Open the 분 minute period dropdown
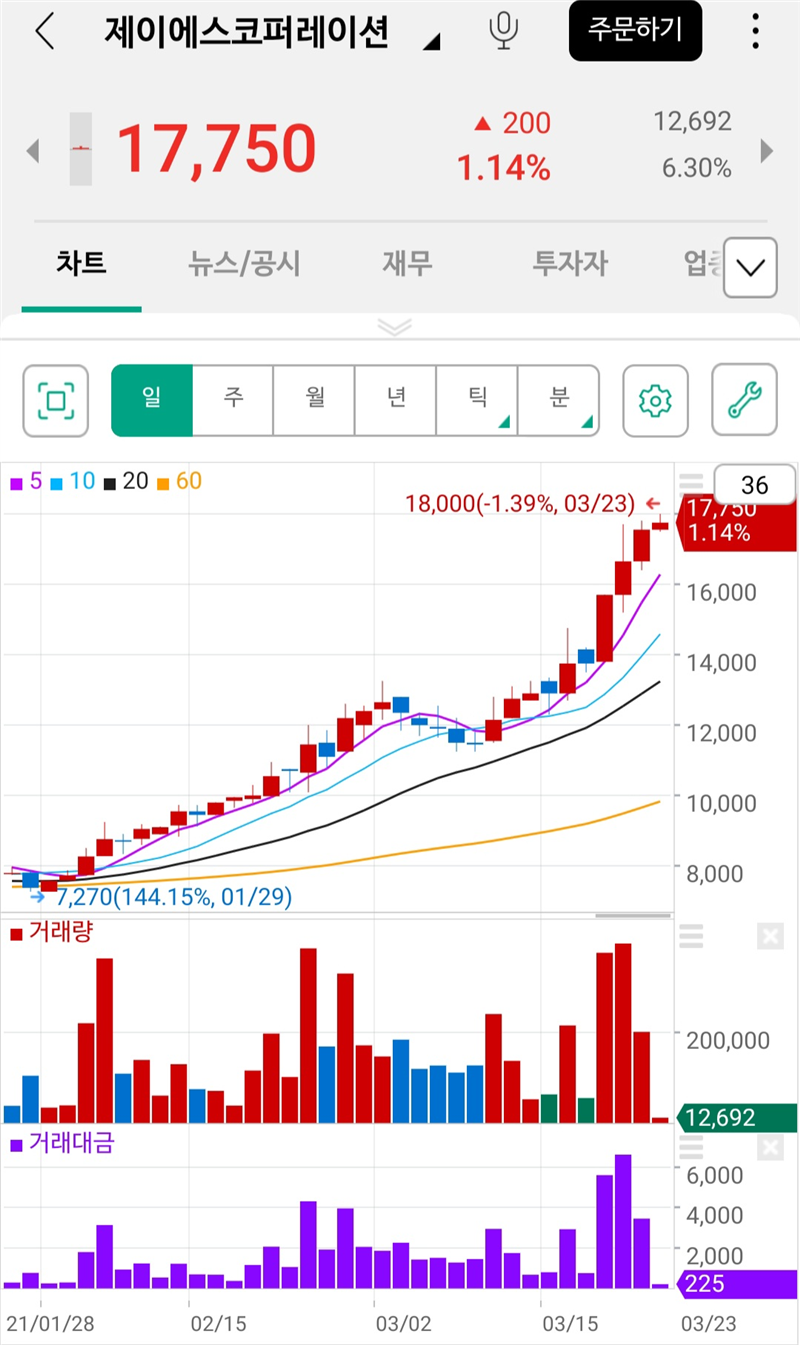The width and height of the screenshot is (800, 1345). [559, 400]
